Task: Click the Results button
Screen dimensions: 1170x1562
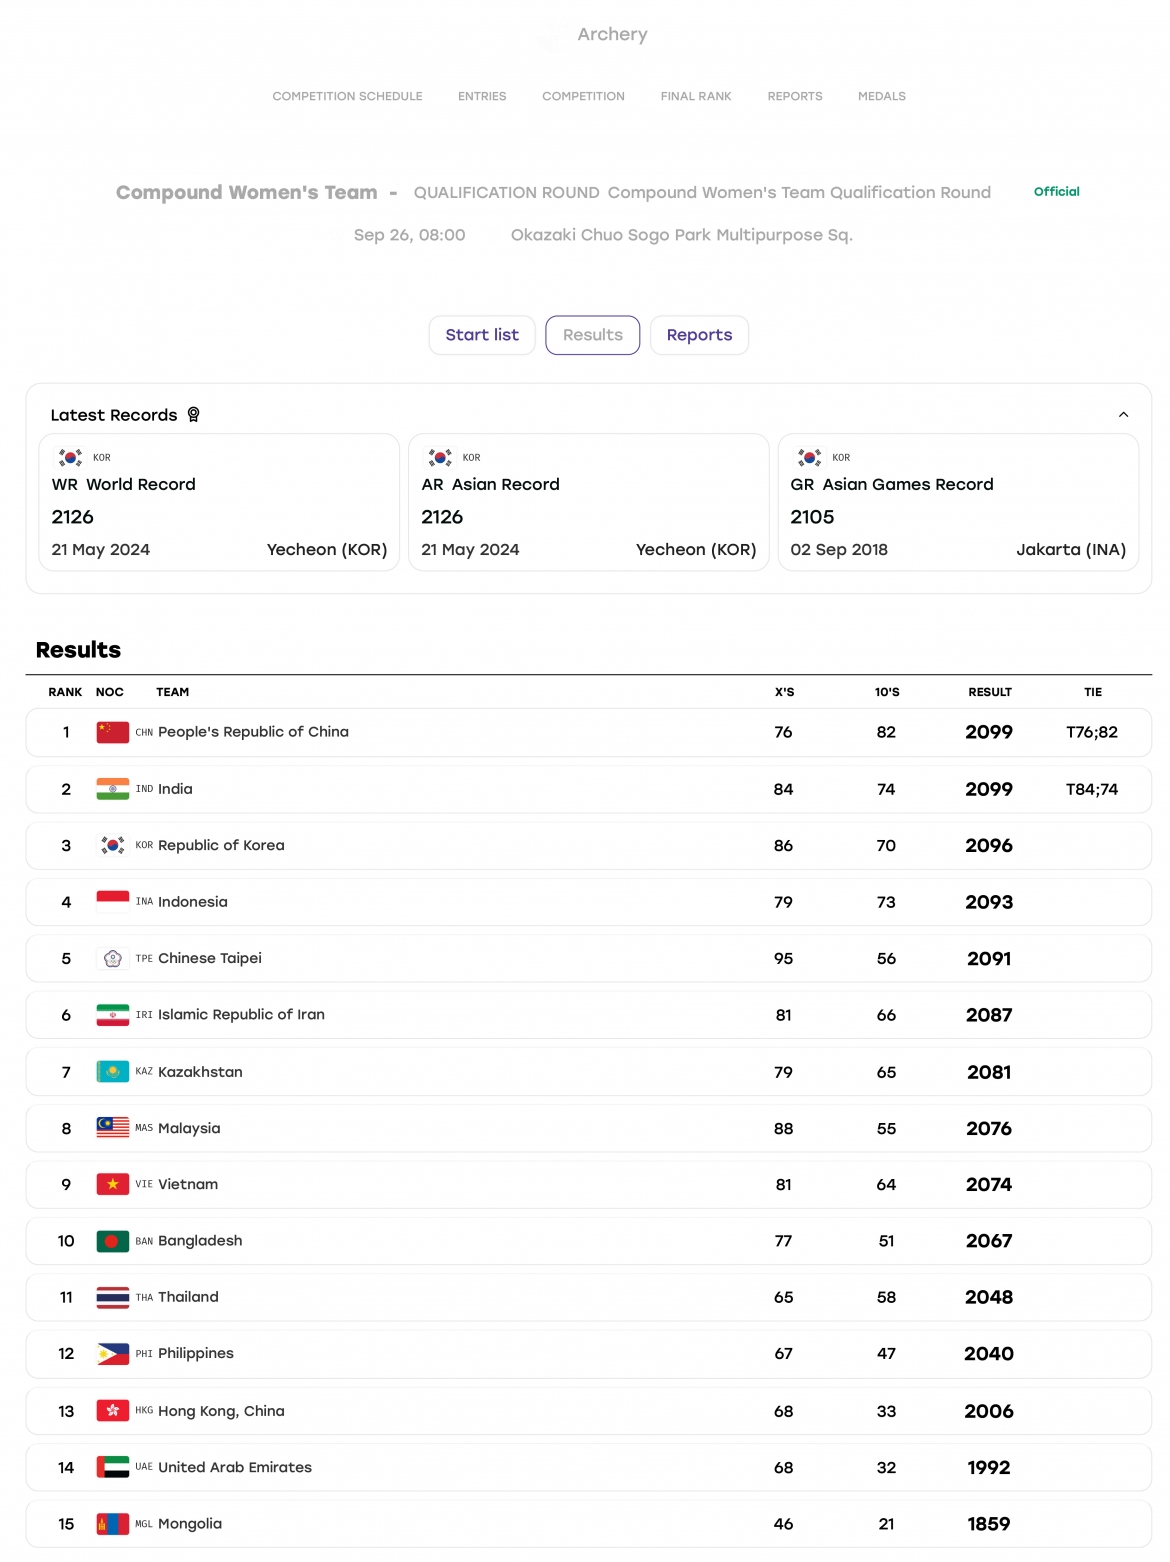Action: click(x=592, y=335)
